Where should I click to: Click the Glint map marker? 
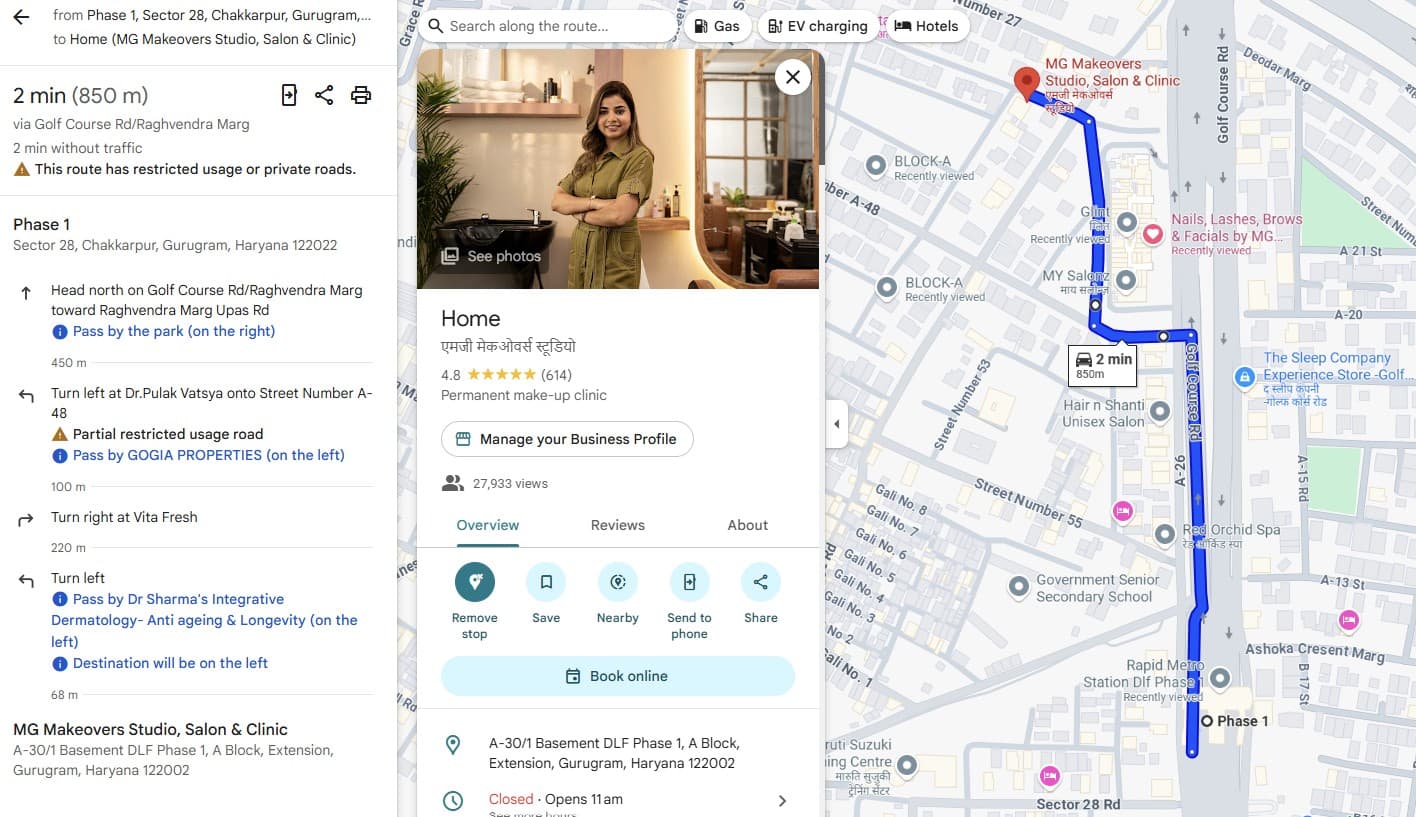[1127, 223]
